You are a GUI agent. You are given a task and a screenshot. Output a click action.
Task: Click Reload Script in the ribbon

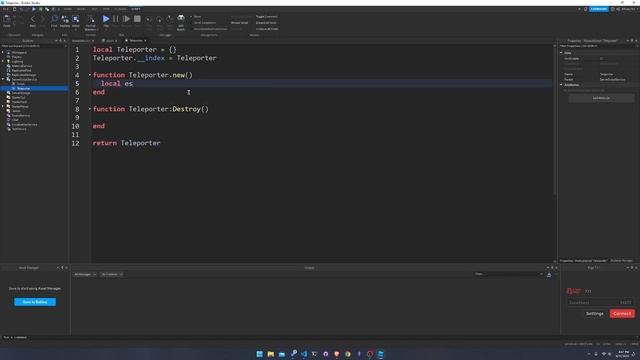pos(240,23)
